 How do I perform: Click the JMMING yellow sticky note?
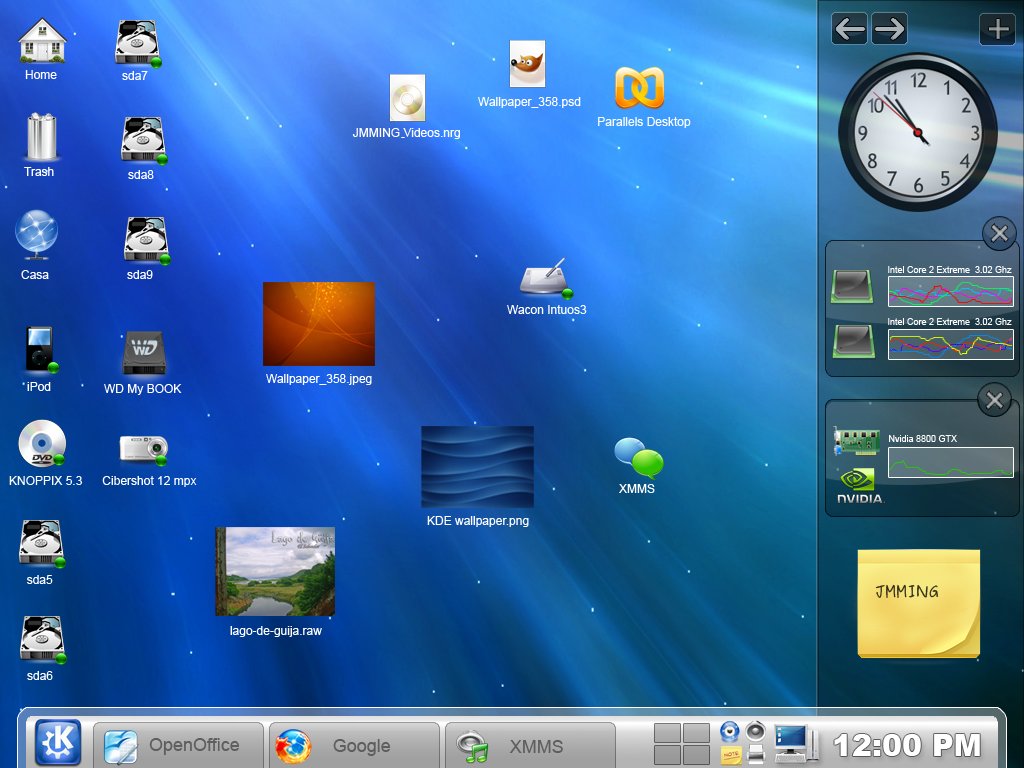pyautogui.click(x=919, y=603)
